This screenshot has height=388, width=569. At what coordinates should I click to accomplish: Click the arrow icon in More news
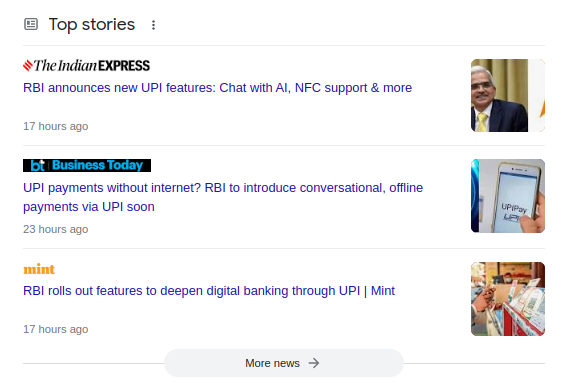pos(314,363)
